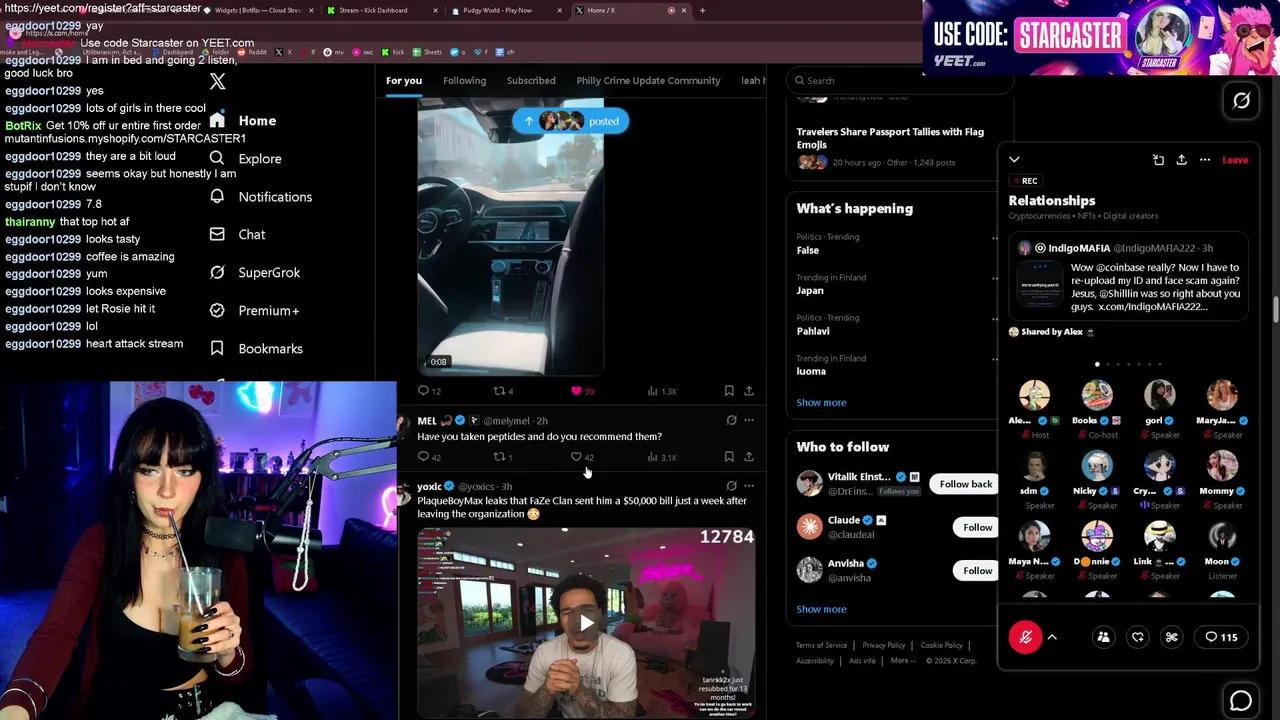Open the trending topic luoma
The height and width of the screenshot is (720, 1280).
click(x=811, y=371)
